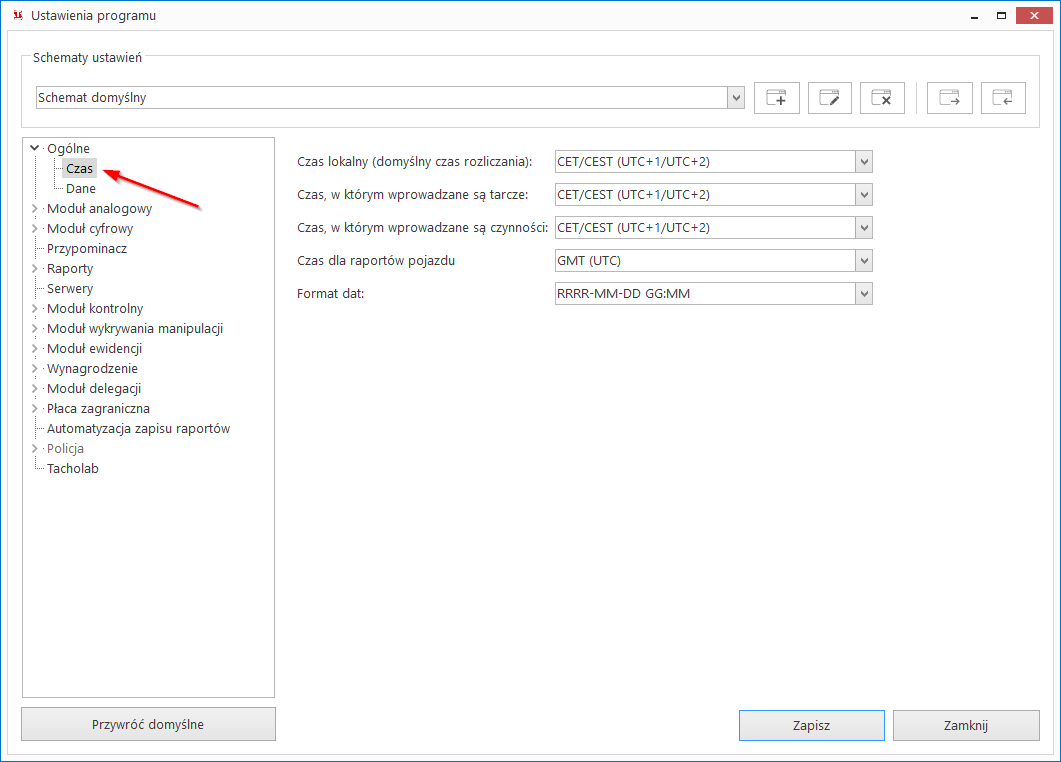Select Moduł cyfrowy in the tree
The height and width of the screenshot is (762, 1061).
point(90,229)
